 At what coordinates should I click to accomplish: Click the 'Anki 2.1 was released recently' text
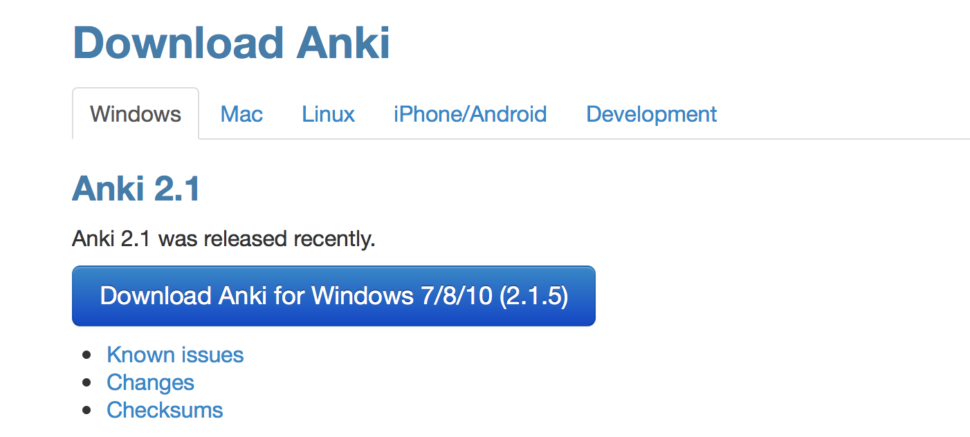click(223, 239)
